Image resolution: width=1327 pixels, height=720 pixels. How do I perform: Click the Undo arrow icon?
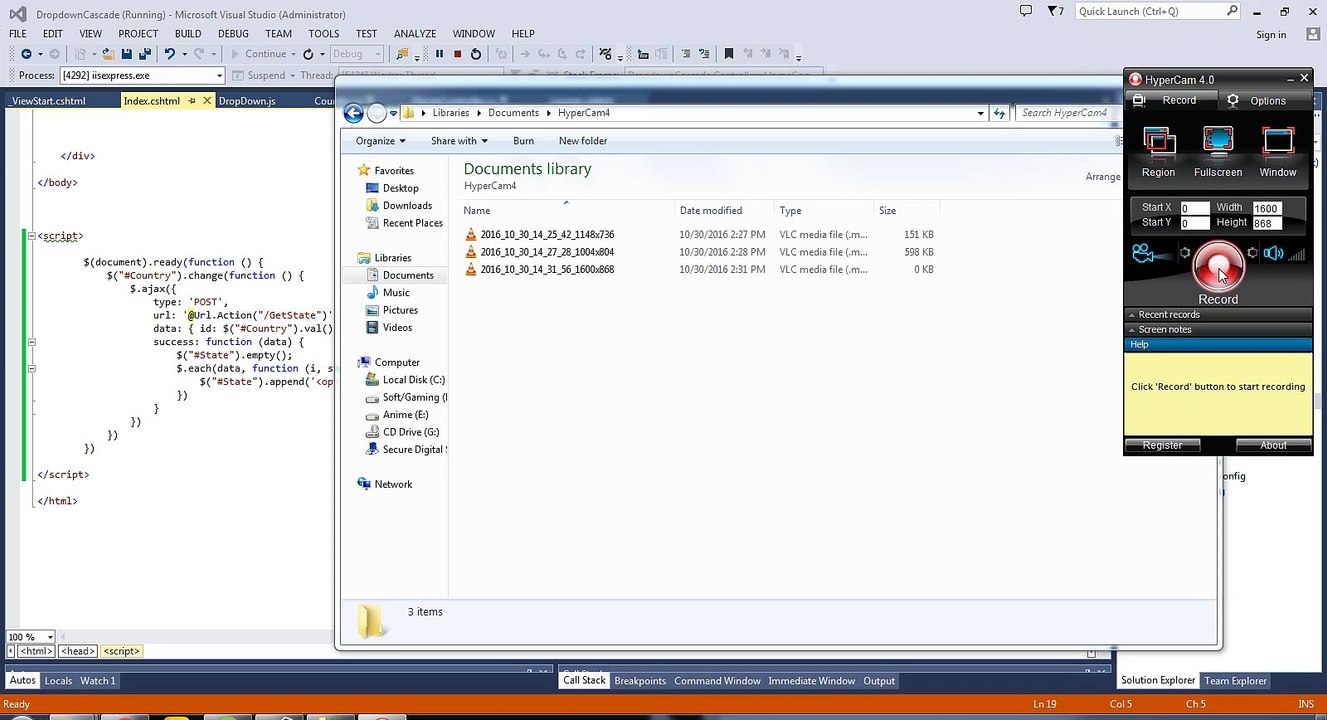tap(170, 54)
